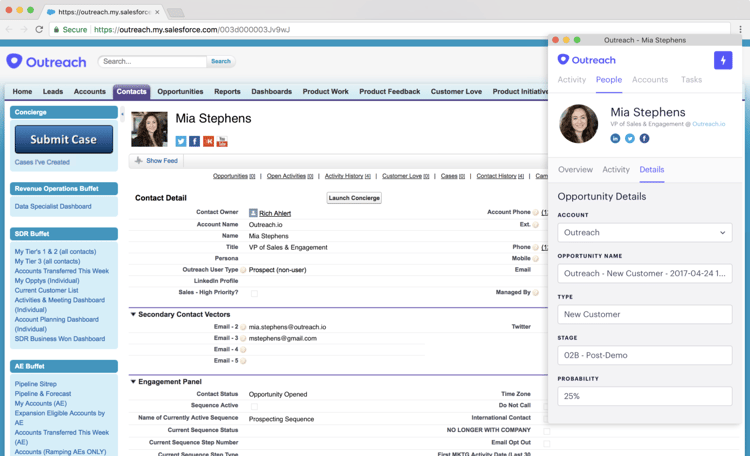Open the YouTube icon under the contact name
Image resolution: width=750 pixels, height=456 pixels.
(x=222, y=141)
